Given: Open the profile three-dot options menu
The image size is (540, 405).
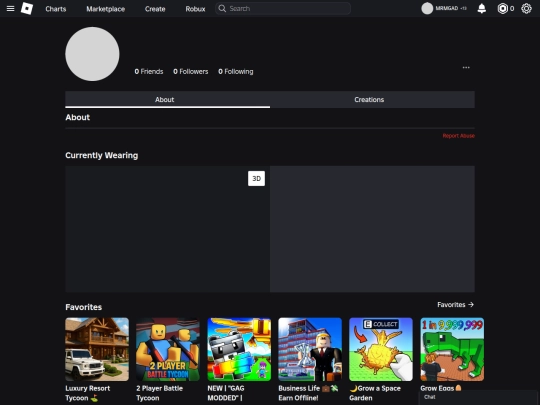Looking at the screenshot, I should click(466, 68).
